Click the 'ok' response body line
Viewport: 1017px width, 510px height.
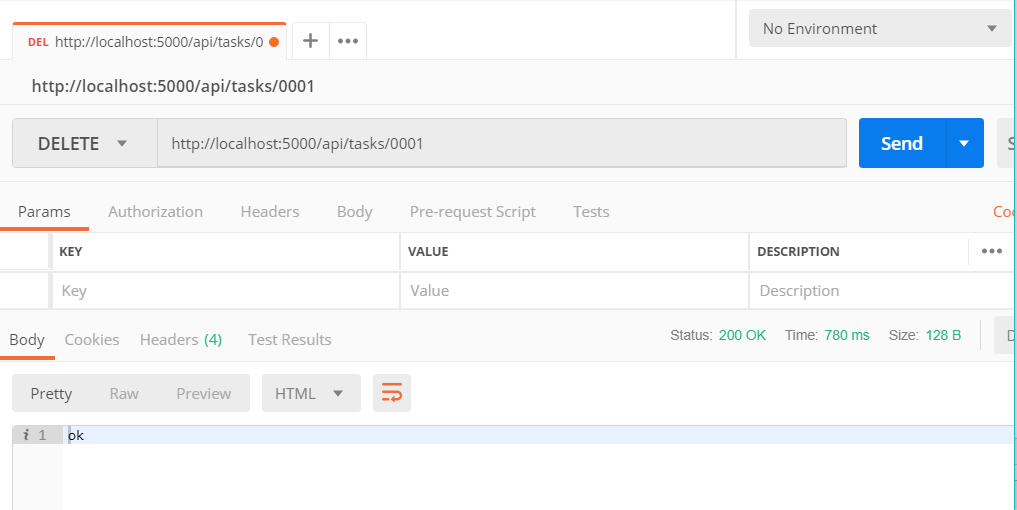(x=540, y=435)
